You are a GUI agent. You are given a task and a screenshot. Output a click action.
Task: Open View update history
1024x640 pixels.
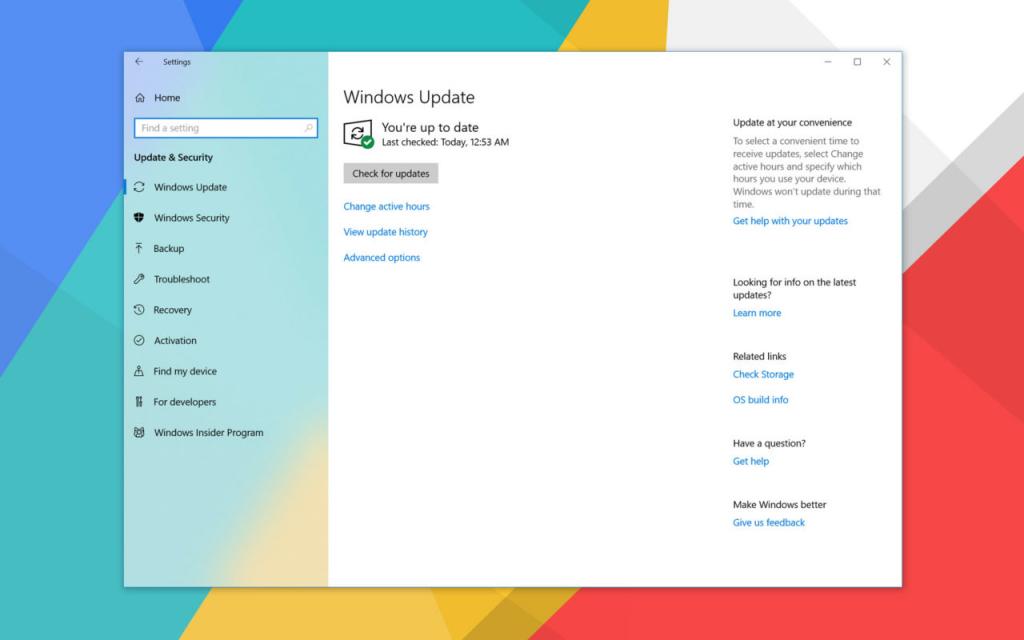pos(385,232)
